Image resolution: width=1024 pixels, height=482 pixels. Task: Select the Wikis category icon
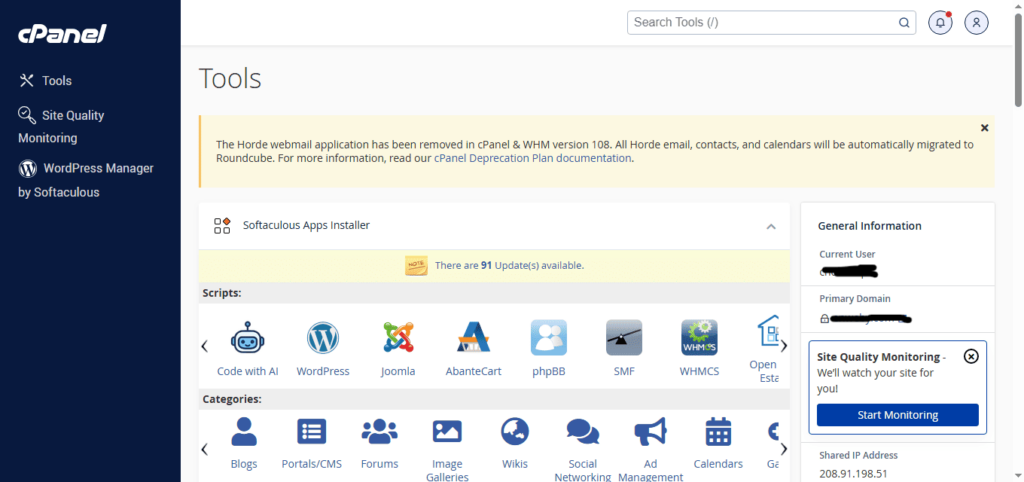point(515,432)
